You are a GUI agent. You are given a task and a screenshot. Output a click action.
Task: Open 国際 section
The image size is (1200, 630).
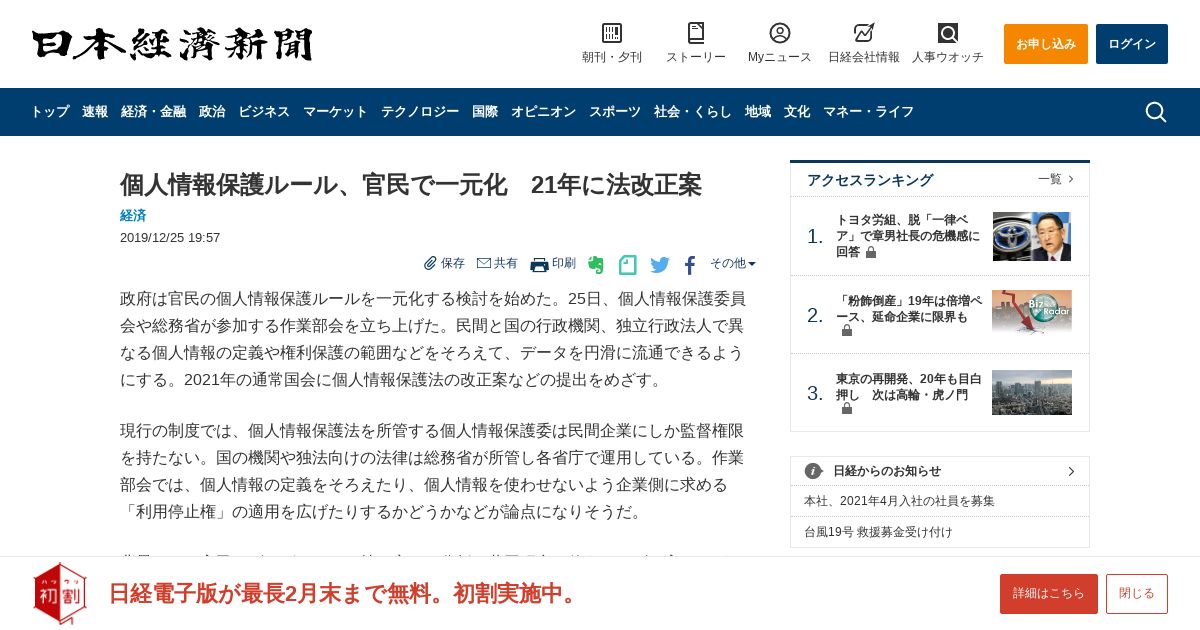(x=485, y=112)
